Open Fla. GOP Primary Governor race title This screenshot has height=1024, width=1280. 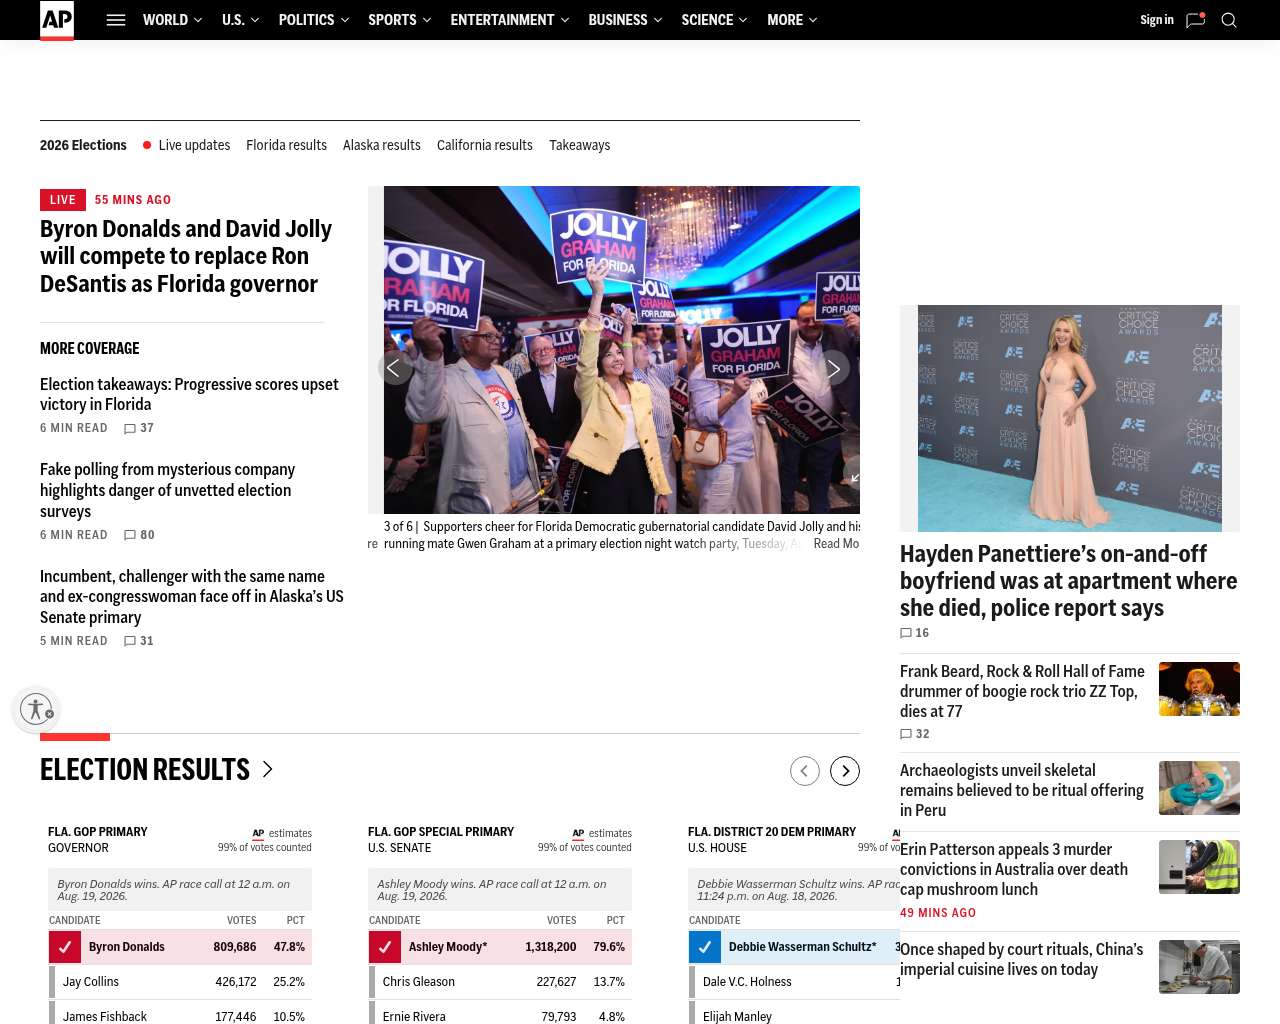(98, 840)
